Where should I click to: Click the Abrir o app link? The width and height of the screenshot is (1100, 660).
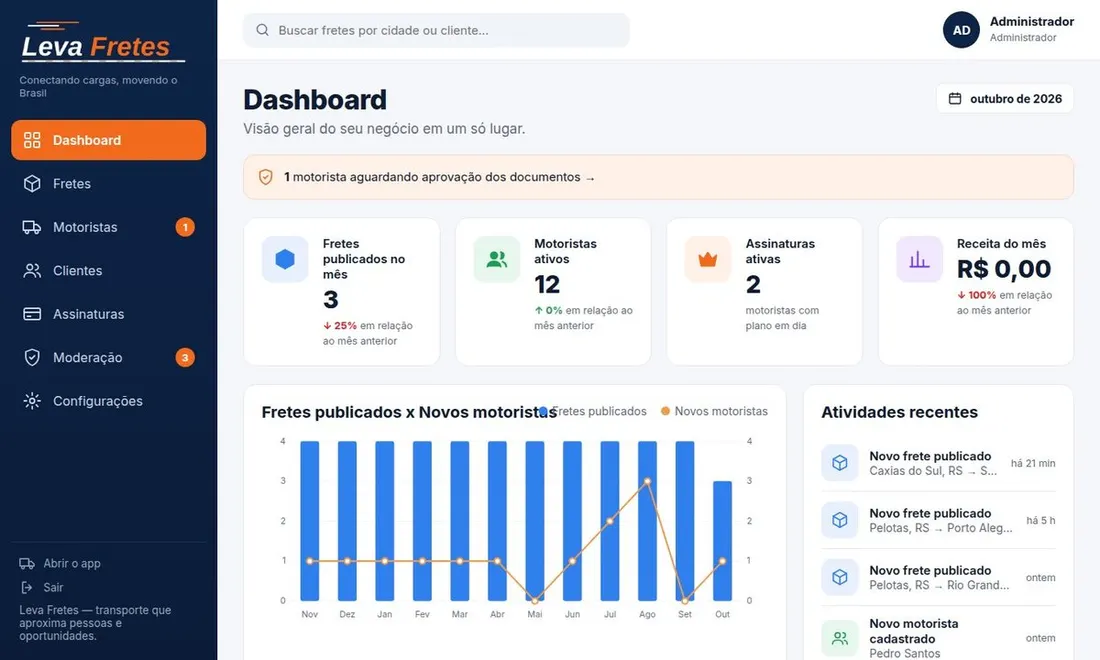(60, 563)
